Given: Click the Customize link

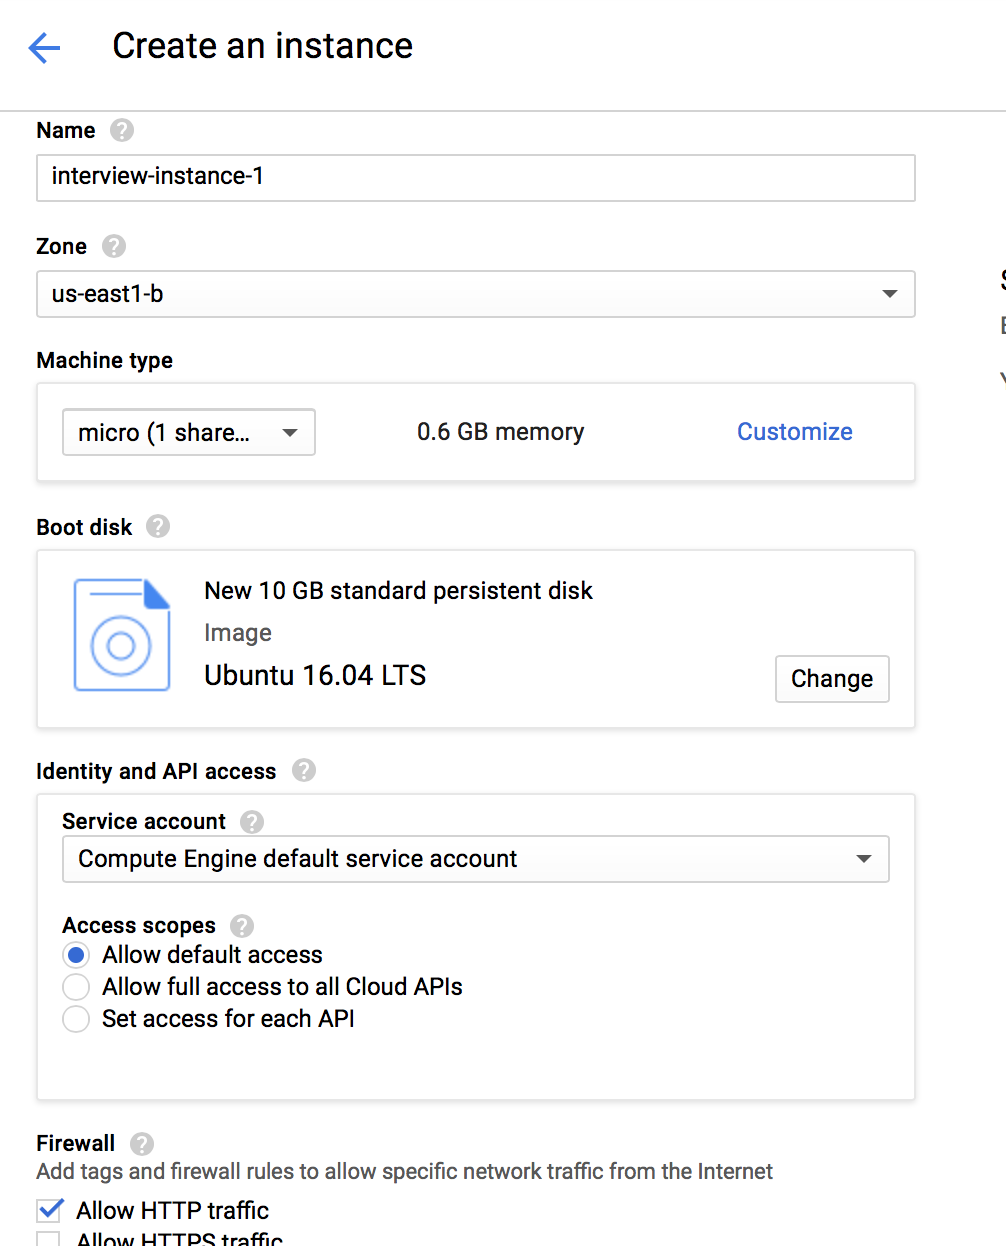Looking at the screenshot, I should (x=794, y=432).
